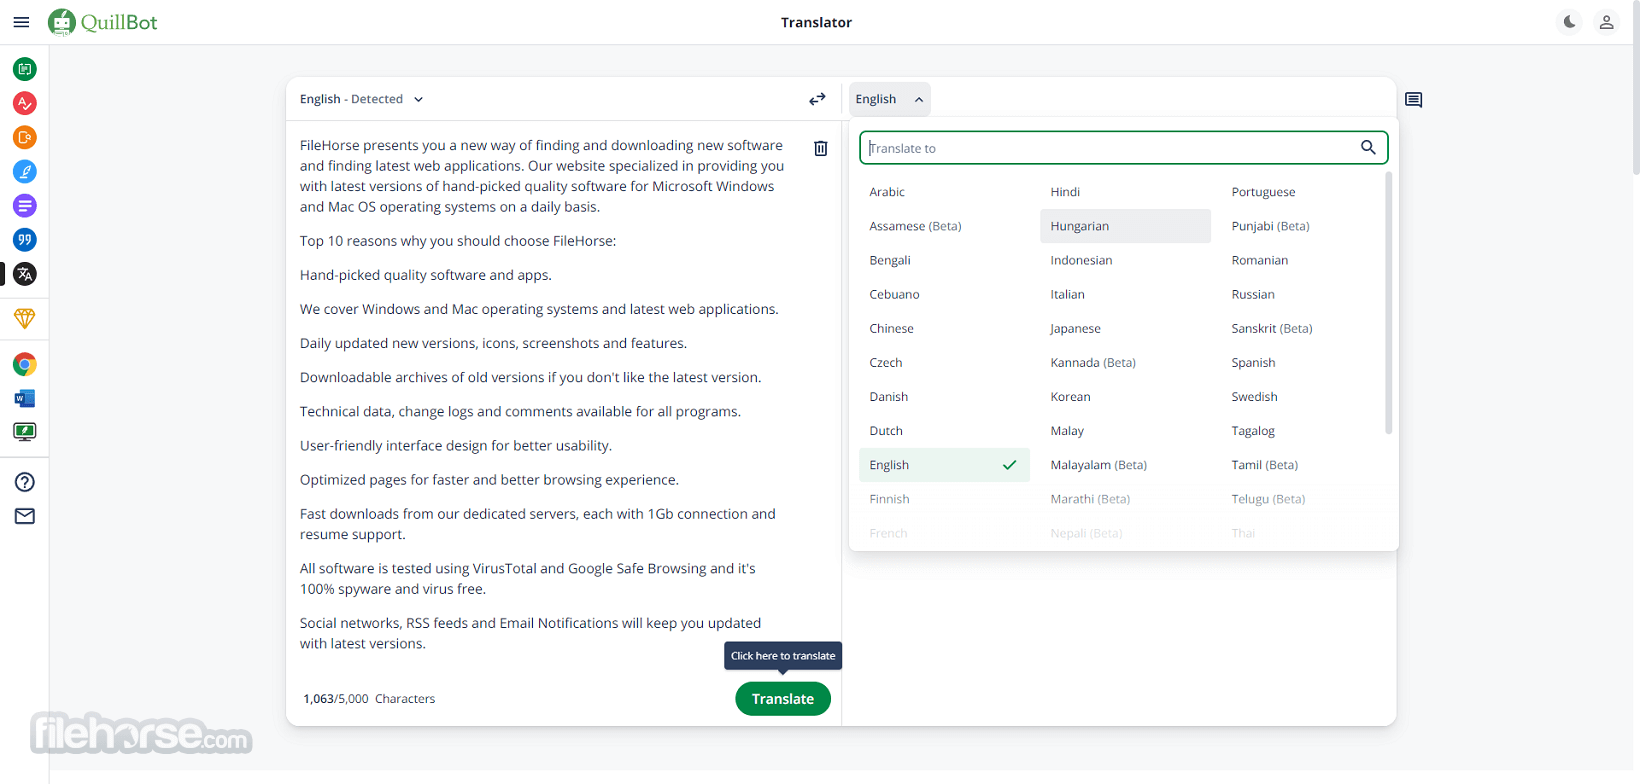
Task: Pick Japanese in language list
Action: pyautogui.click(x=1125, y=328)
